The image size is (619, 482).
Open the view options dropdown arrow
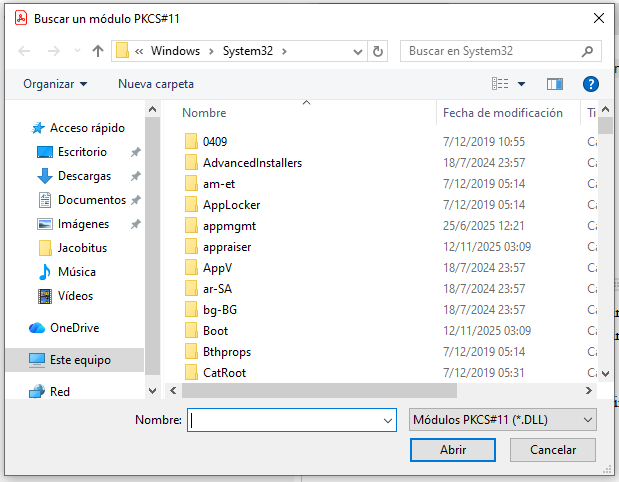tap(521, 84)
